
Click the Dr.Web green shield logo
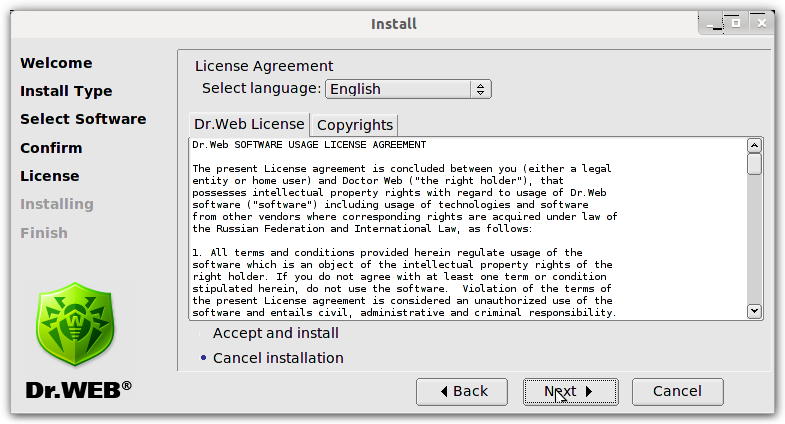tap(75, 324)
